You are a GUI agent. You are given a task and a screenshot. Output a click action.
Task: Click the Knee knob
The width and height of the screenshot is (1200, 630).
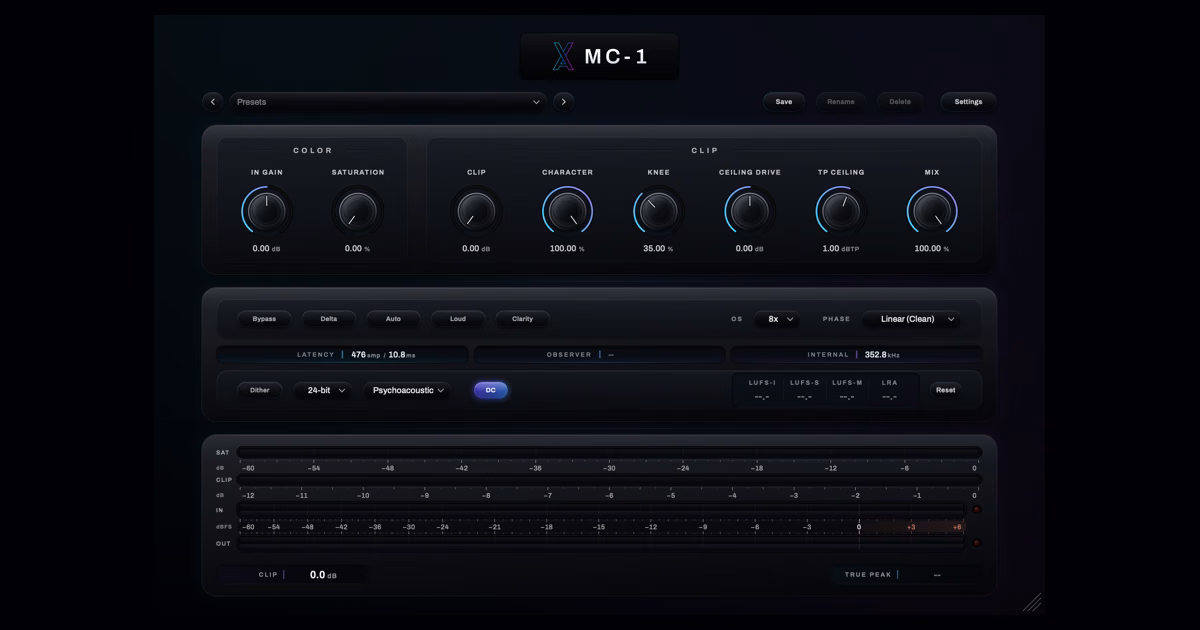[658, 211]
